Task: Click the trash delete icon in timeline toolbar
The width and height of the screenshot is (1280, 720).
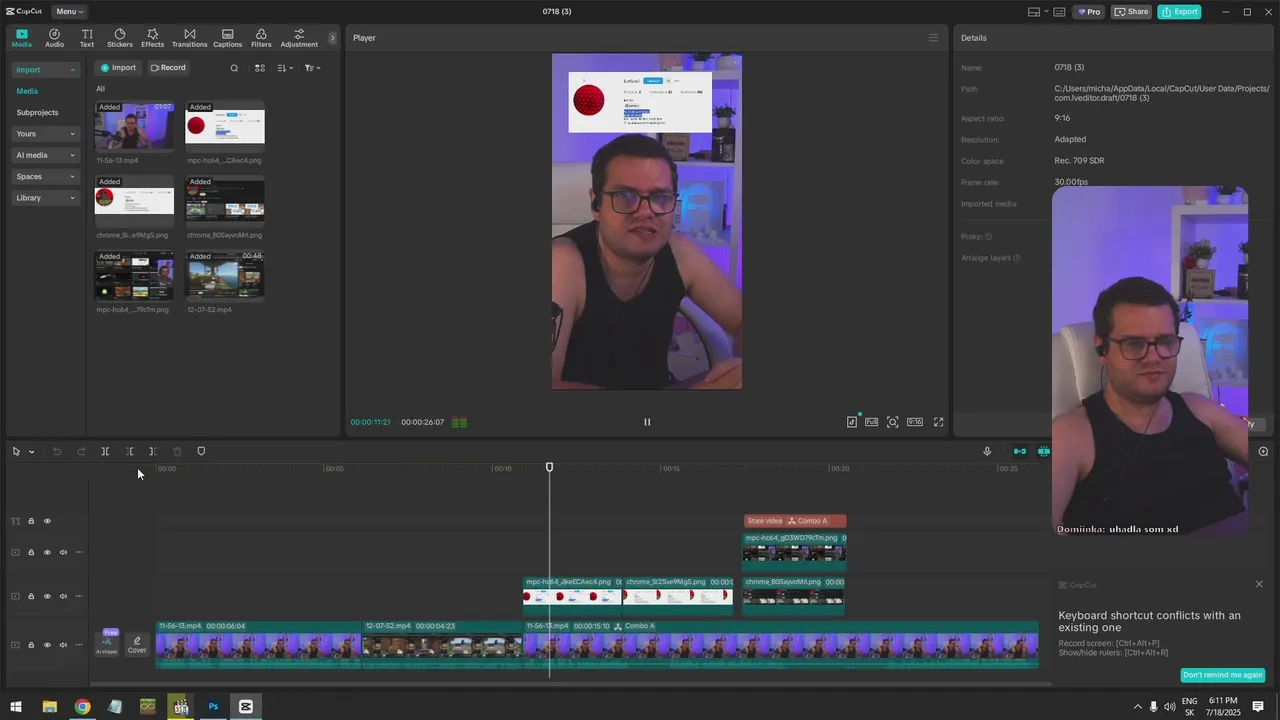Action: click(177, 452)
